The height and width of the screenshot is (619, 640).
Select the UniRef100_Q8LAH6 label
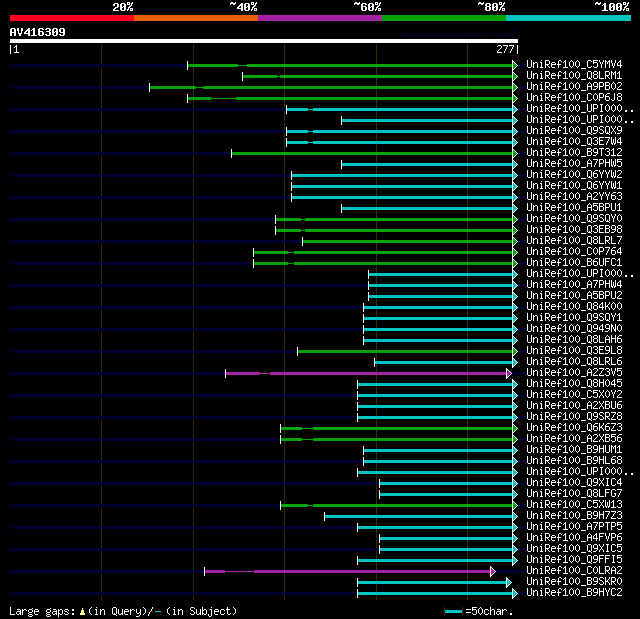(574, 340)
